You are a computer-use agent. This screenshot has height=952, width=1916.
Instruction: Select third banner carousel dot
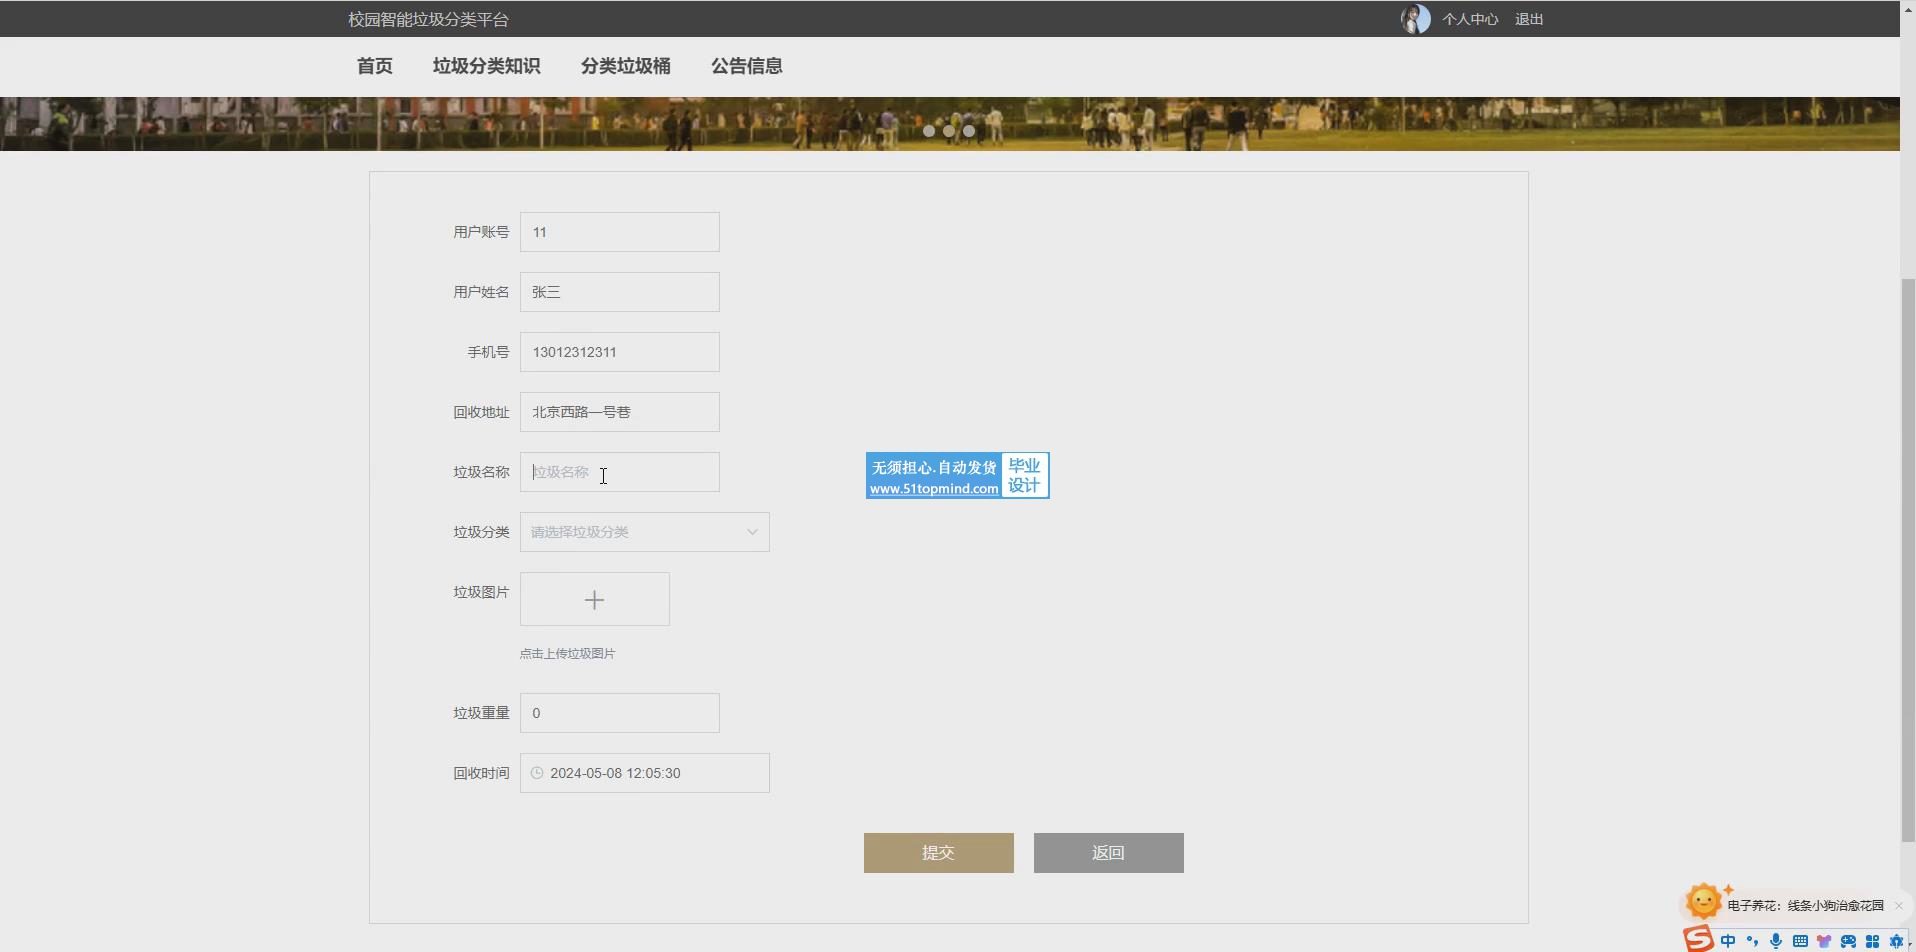969,131
